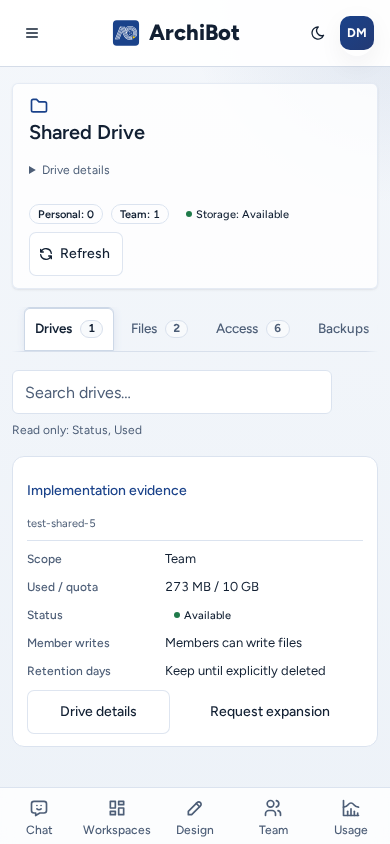The width and height of the screenshot is (390, 844).
Task: Click the 273 MB / 10 GB value
Action: coord(212,587)
